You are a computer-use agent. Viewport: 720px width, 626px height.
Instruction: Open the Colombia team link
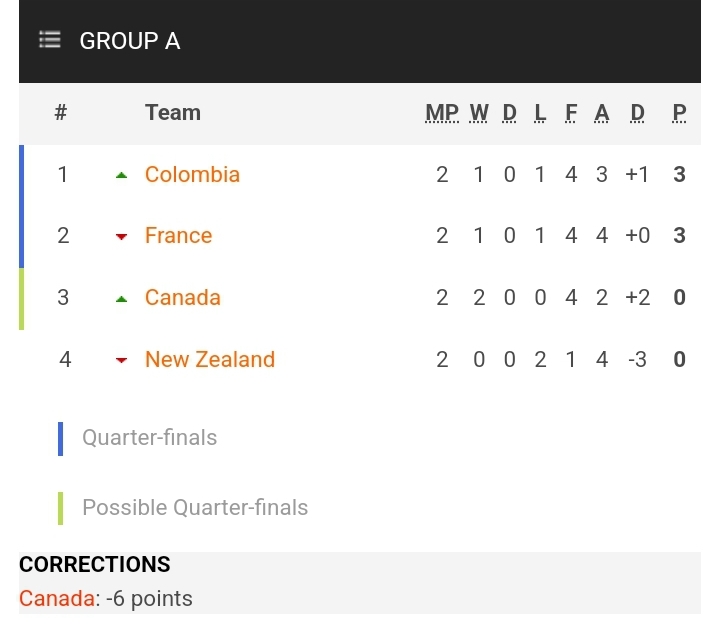coord(192,174)
